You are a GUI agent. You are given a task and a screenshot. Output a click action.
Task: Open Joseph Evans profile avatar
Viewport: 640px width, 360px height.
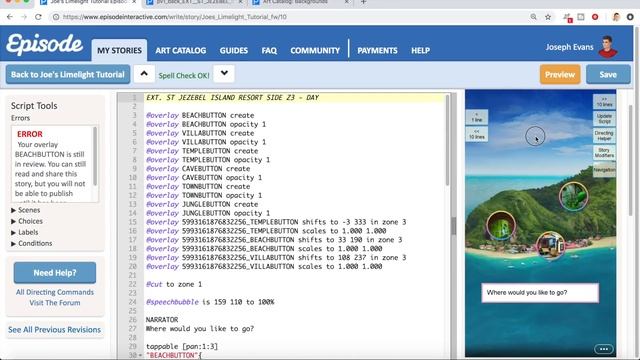(608, 47)
